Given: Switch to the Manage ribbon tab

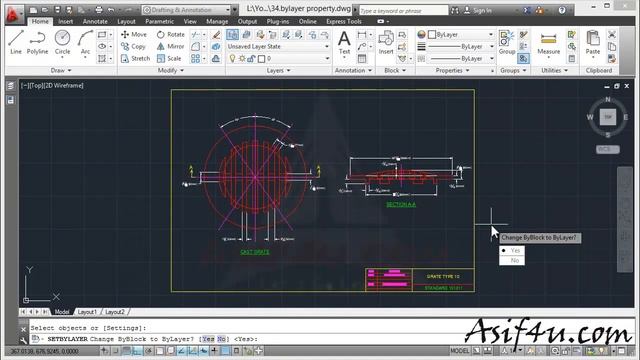Looking at the screenshot, I should click(217, 21).
